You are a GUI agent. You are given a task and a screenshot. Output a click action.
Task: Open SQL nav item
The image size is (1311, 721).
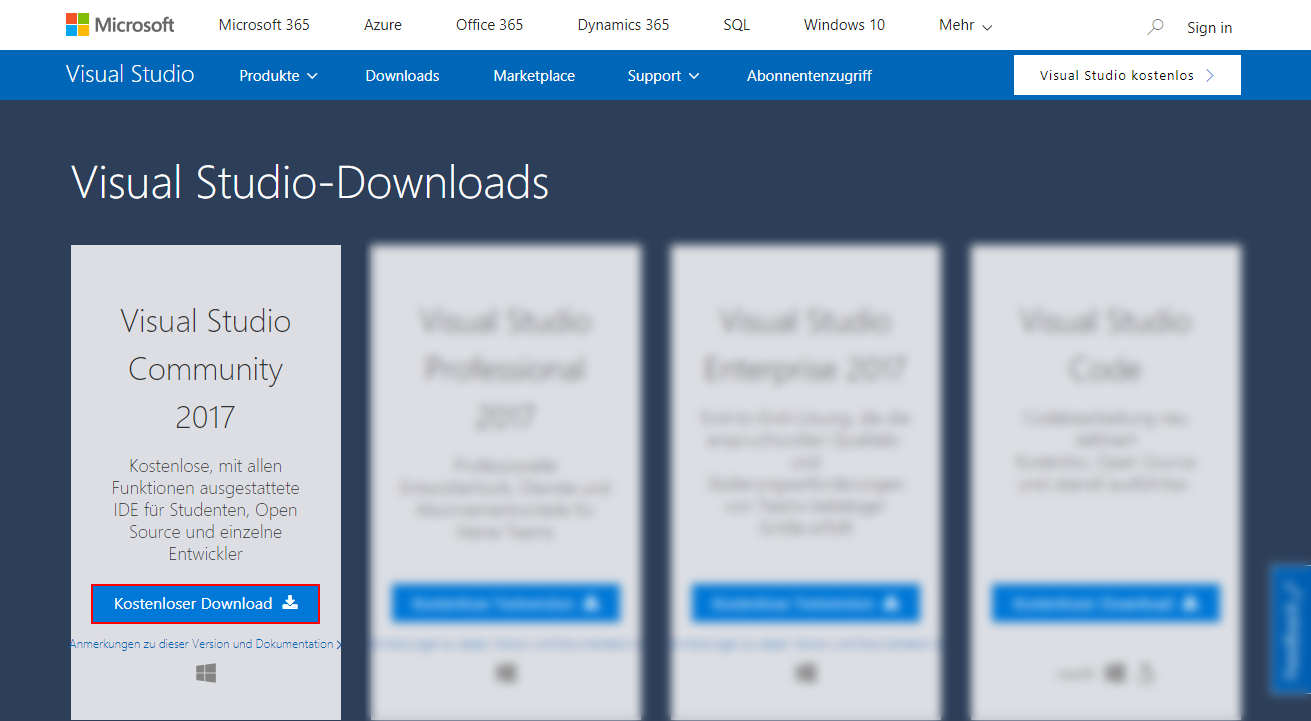coord(736,25)
